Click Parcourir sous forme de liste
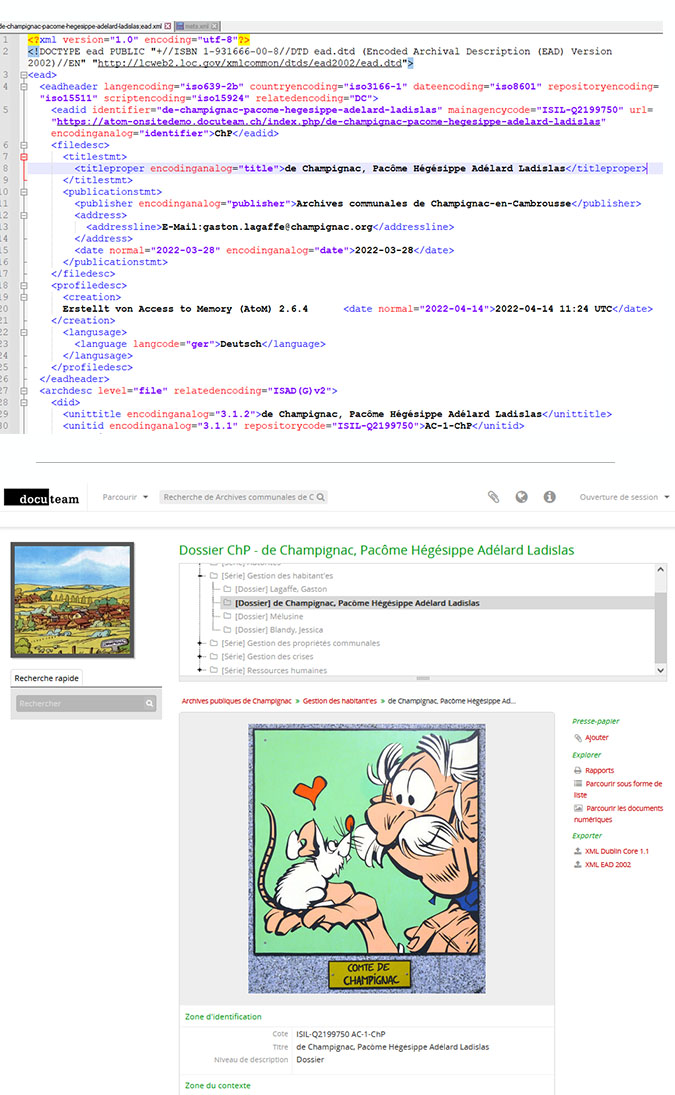Image resolution: width=675 pixels, height=1095 pixels. [618, 789]
